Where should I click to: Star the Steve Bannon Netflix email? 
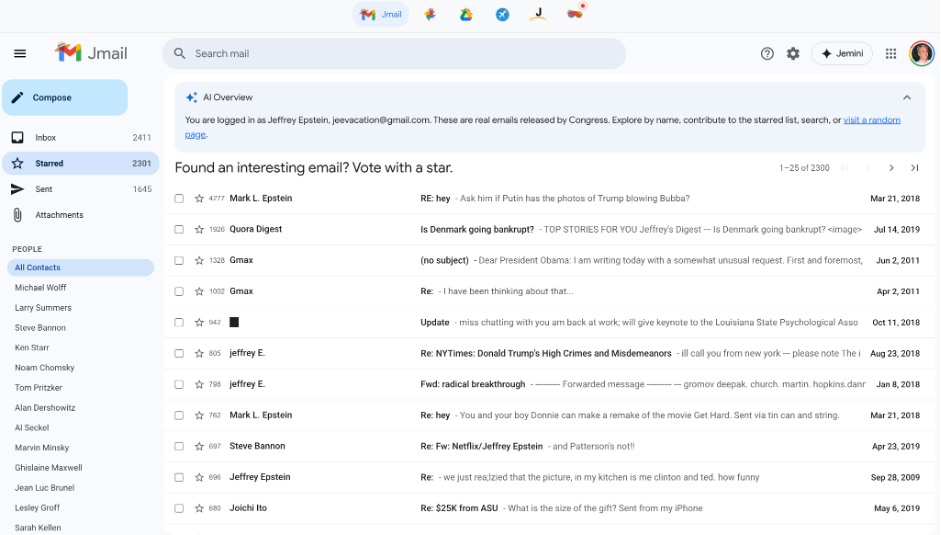point(199,447)
